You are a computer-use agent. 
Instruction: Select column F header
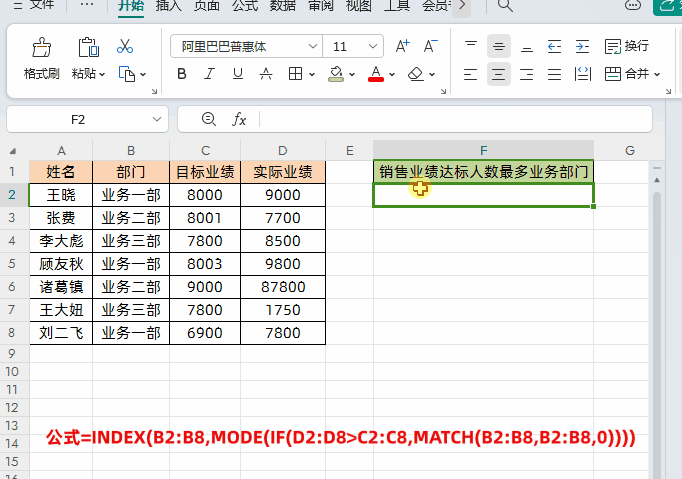point(483,151)
